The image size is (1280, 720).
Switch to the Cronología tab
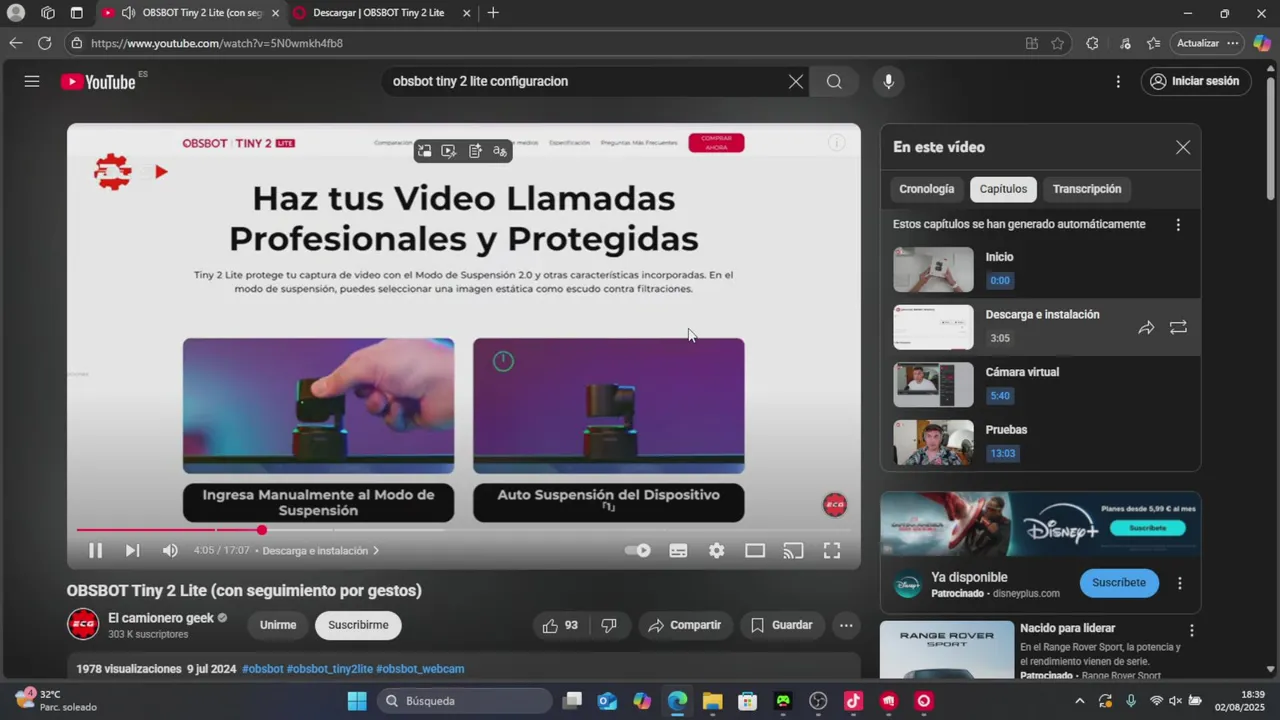pyautogui.click(x=926, y=189)
